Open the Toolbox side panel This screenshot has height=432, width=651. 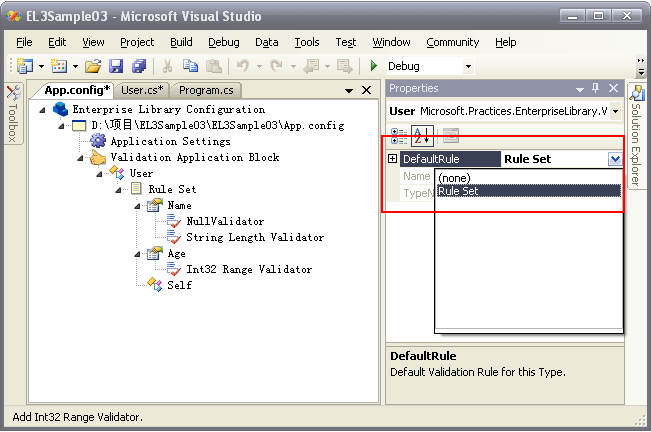click(x=13, y=113)
